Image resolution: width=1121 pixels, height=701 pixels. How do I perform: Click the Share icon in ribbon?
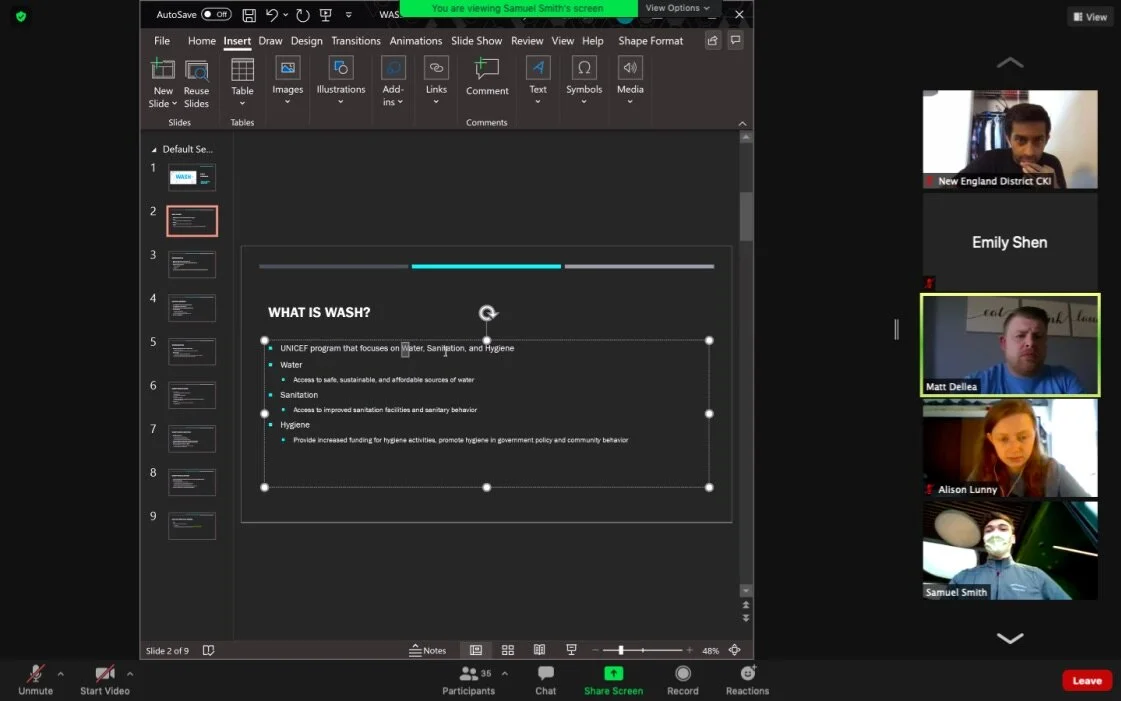tap(712, 41)
